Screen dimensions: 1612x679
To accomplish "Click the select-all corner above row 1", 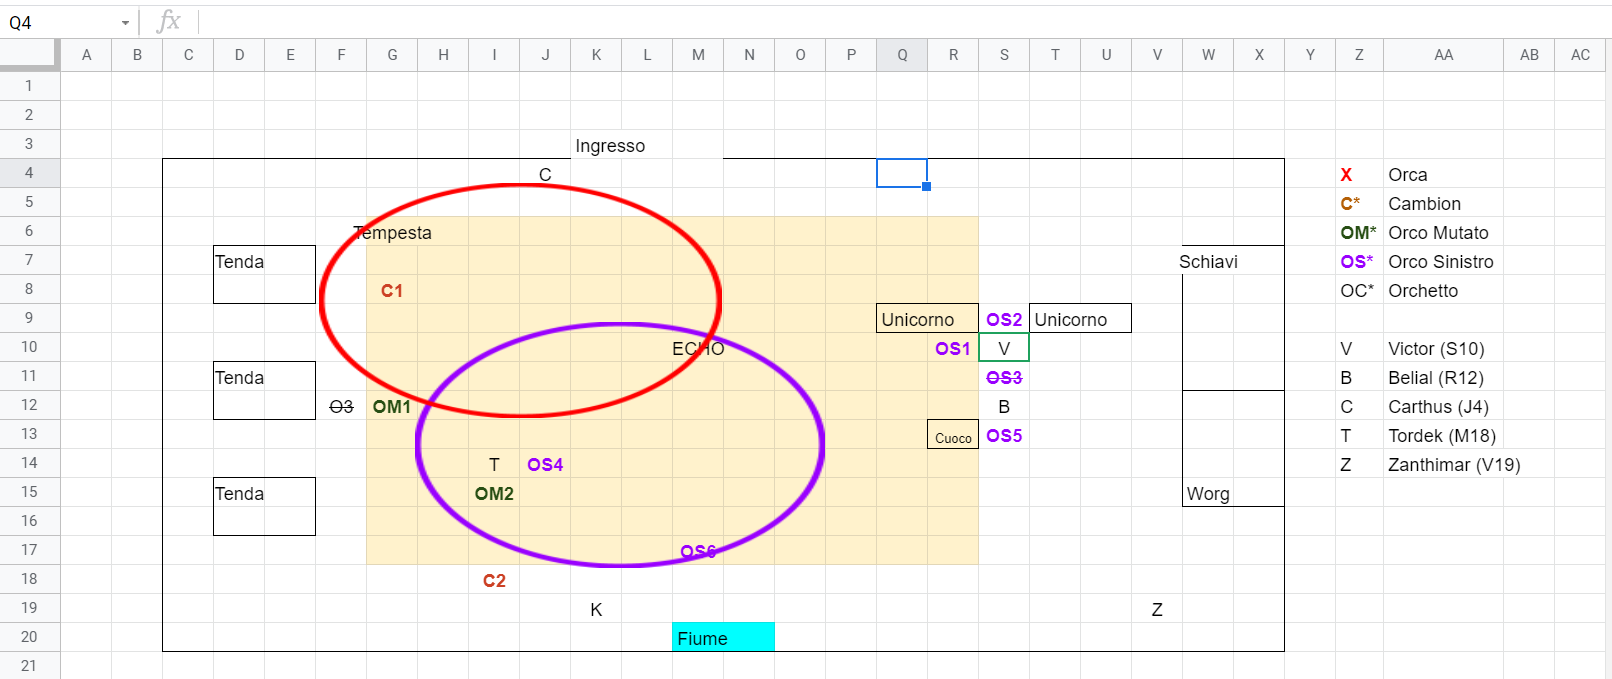I will (x=30, y=54).
